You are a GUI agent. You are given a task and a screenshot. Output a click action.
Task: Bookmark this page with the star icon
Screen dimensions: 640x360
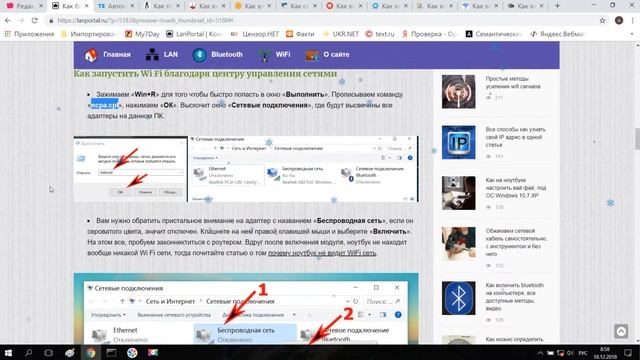pyautogui.click(x=602, y=20)
